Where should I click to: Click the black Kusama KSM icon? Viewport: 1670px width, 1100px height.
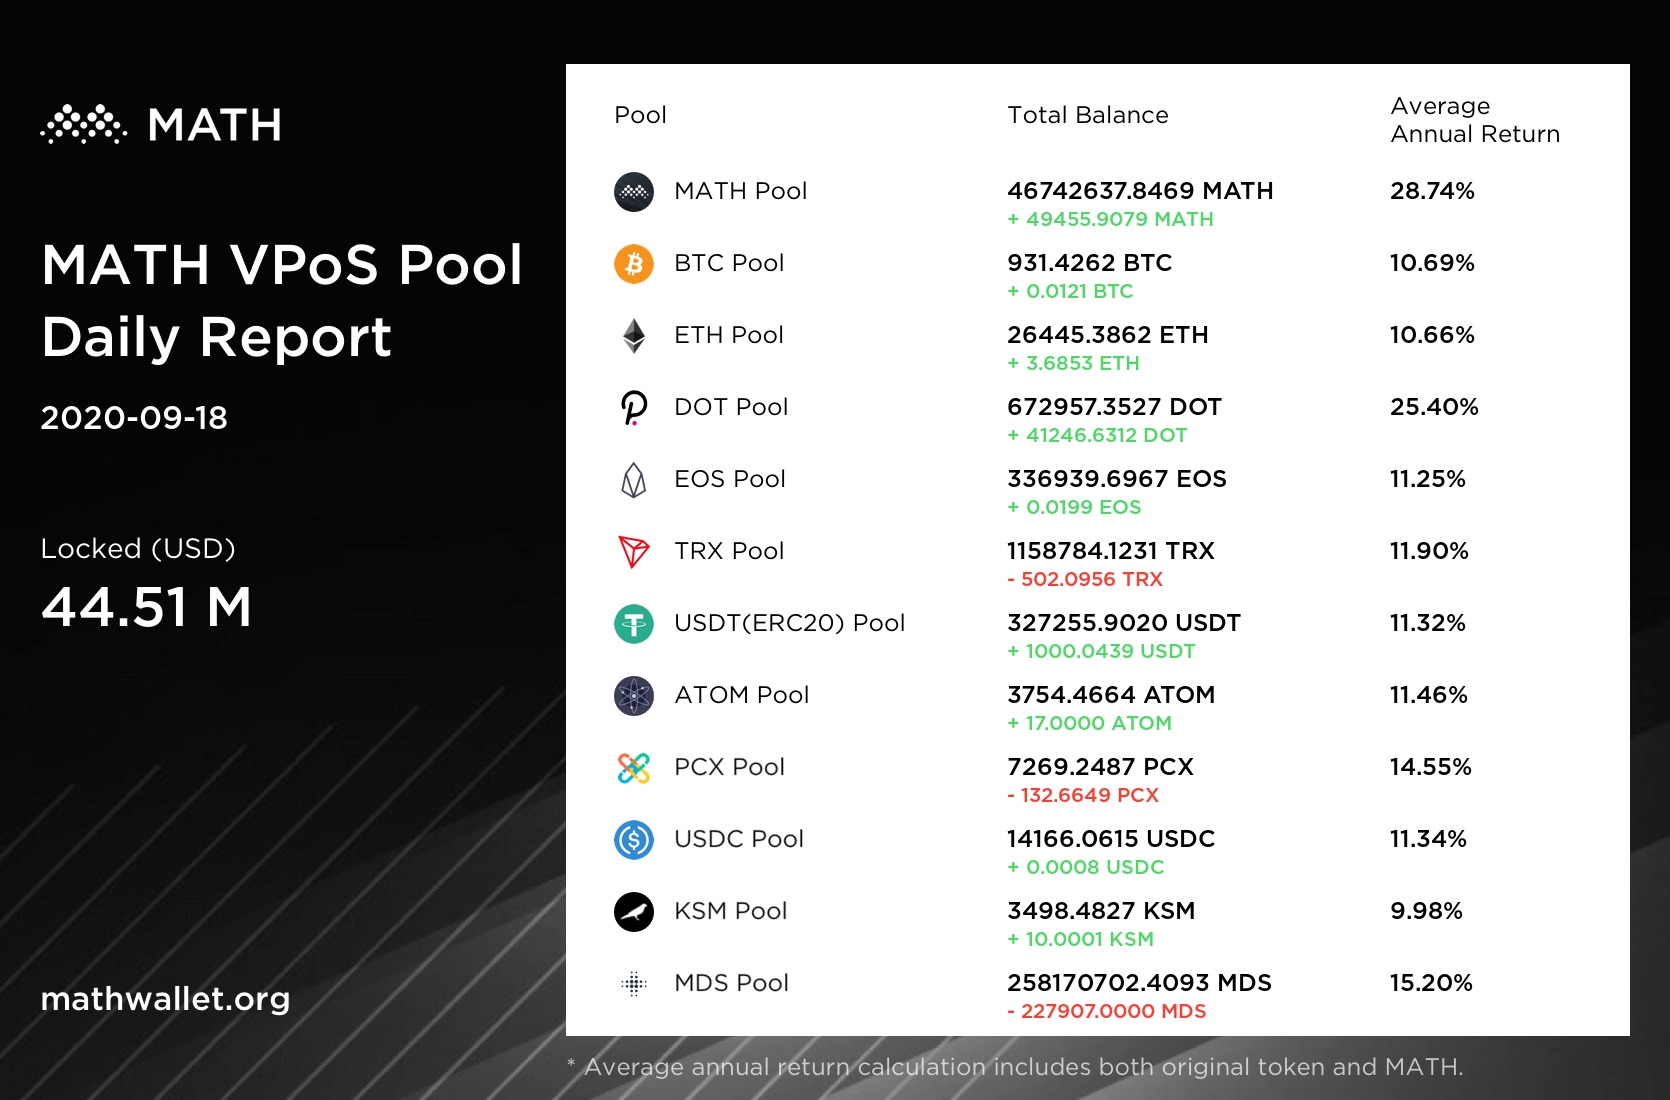pos(633,912)
